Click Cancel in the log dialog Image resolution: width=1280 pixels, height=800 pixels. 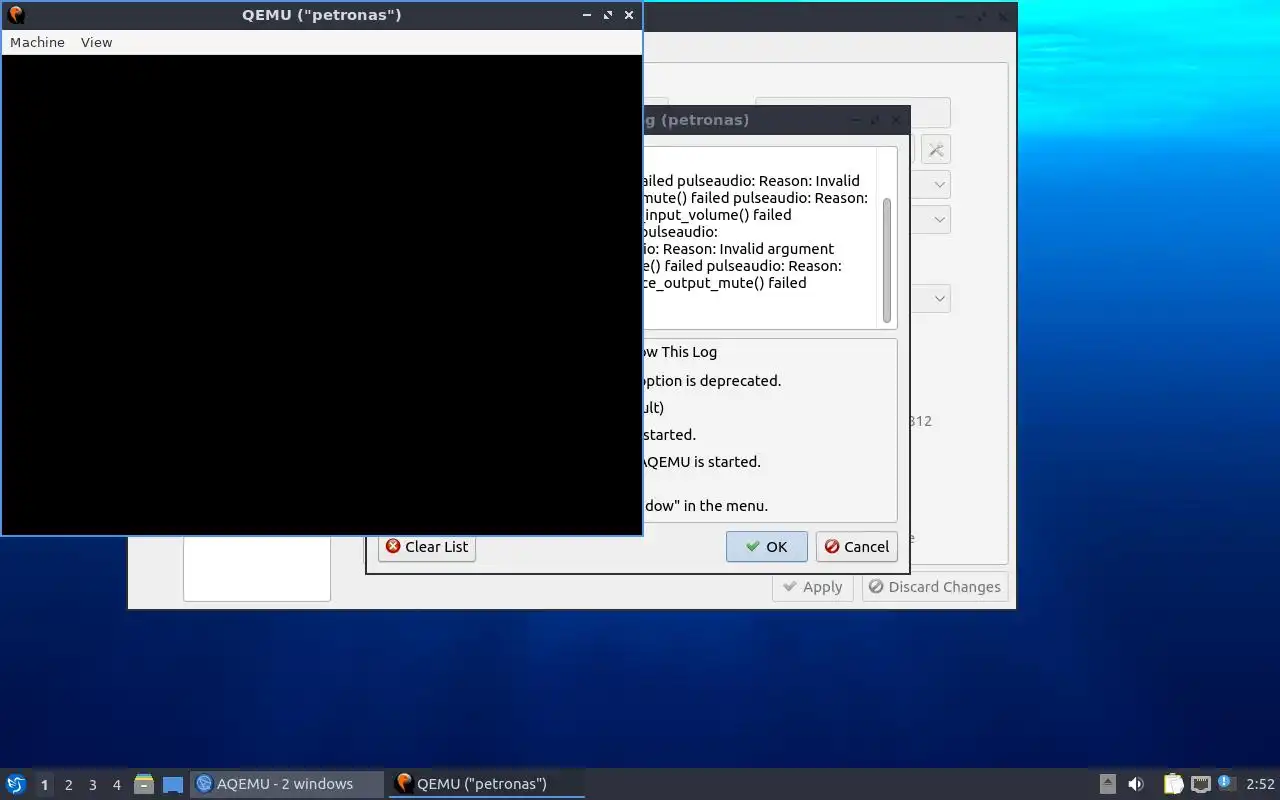click(856, 546)
